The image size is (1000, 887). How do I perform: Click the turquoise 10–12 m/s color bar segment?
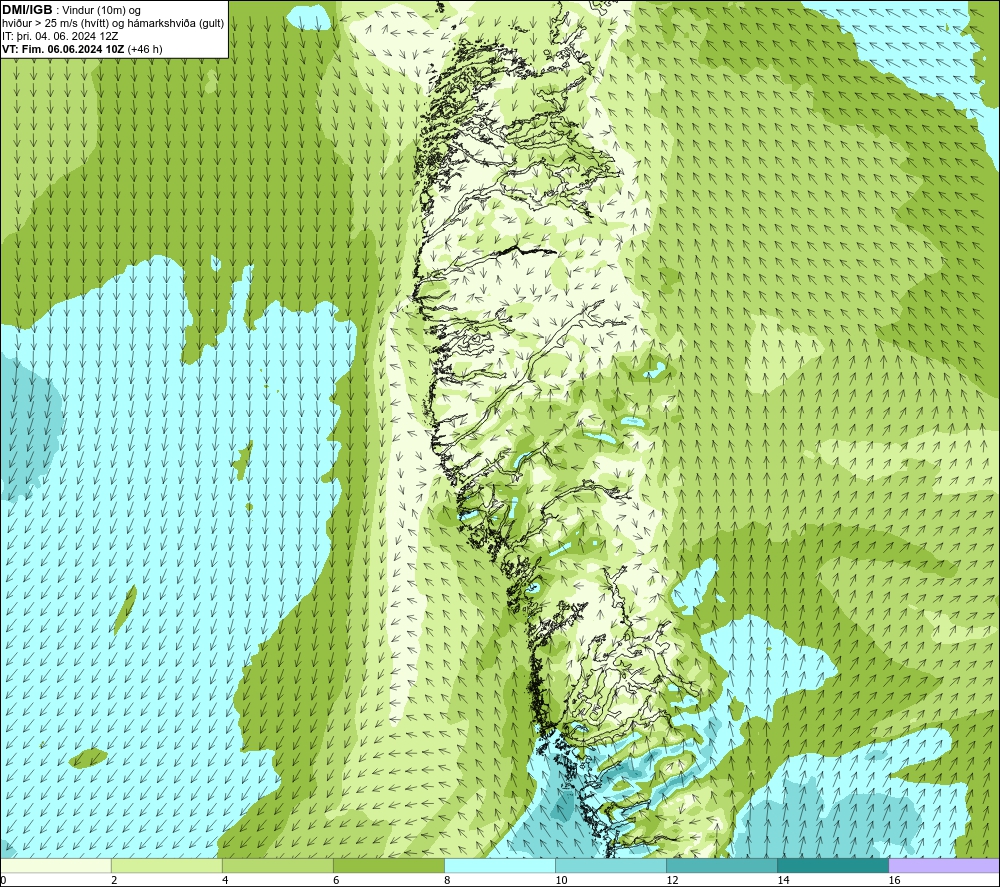tap(610, 866)
